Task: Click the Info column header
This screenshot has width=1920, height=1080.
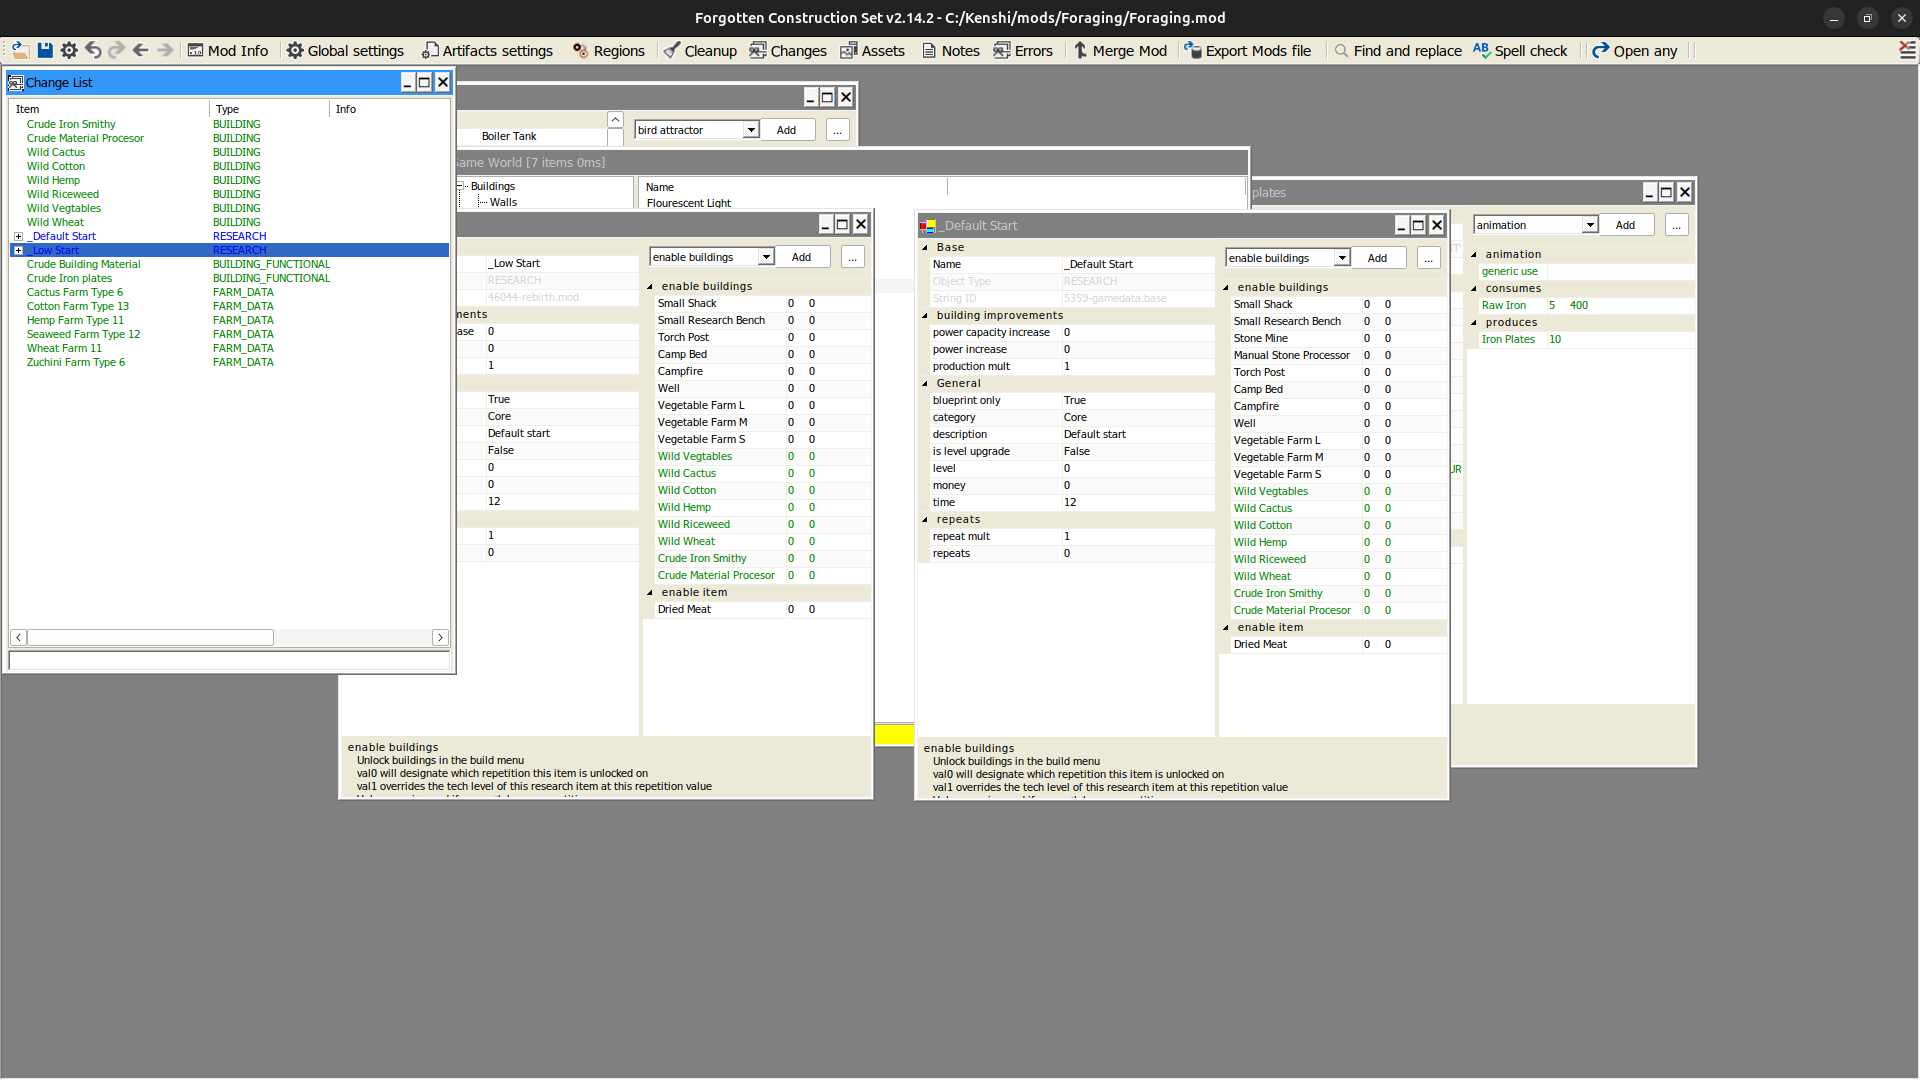Action: [x=390, y=109]
